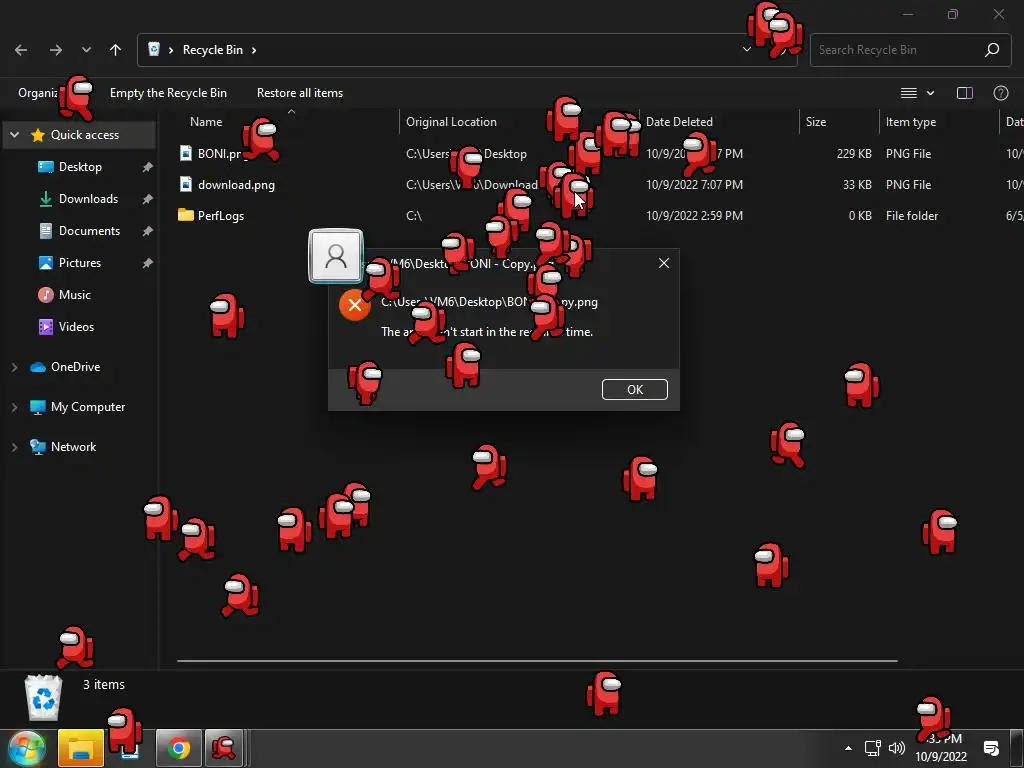Go forward with the right arrow
Viewport: 1024px width, 768px height.
56,50
